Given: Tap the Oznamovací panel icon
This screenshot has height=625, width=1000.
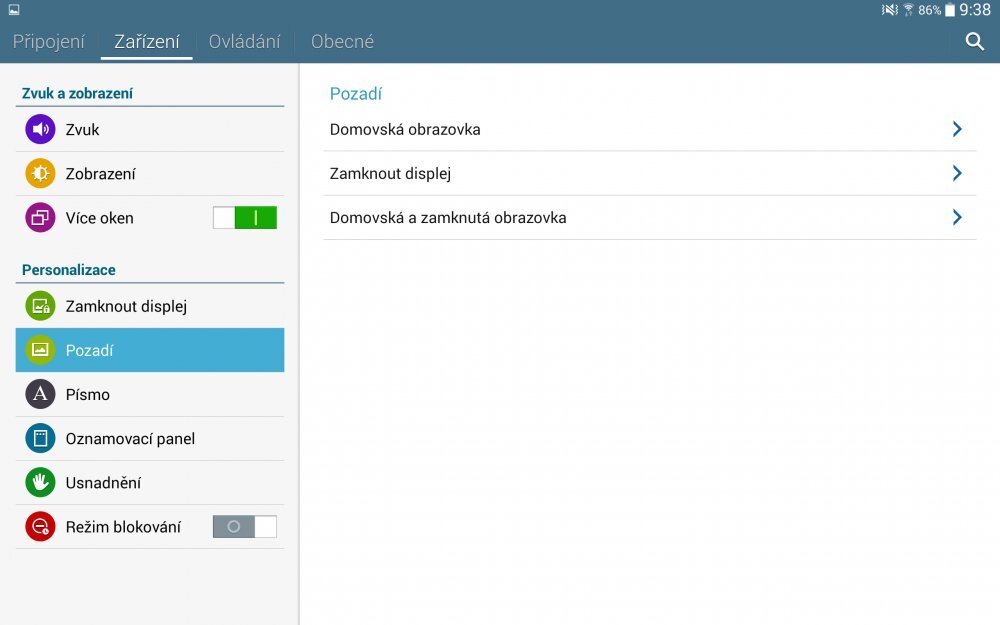Looking at the screenshot, I should pyautogui.click(x=40, y=438).
